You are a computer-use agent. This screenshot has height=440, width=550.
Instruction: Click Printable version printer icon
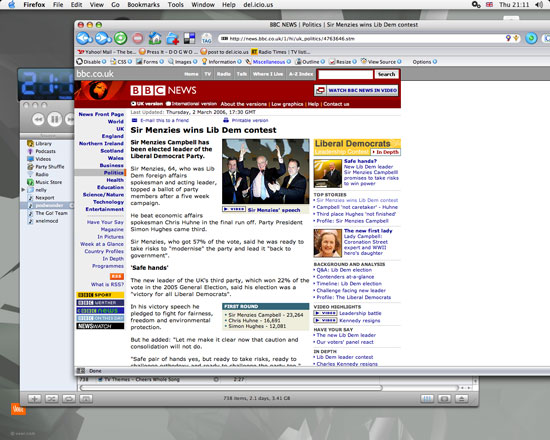click(x=226, y=120)
